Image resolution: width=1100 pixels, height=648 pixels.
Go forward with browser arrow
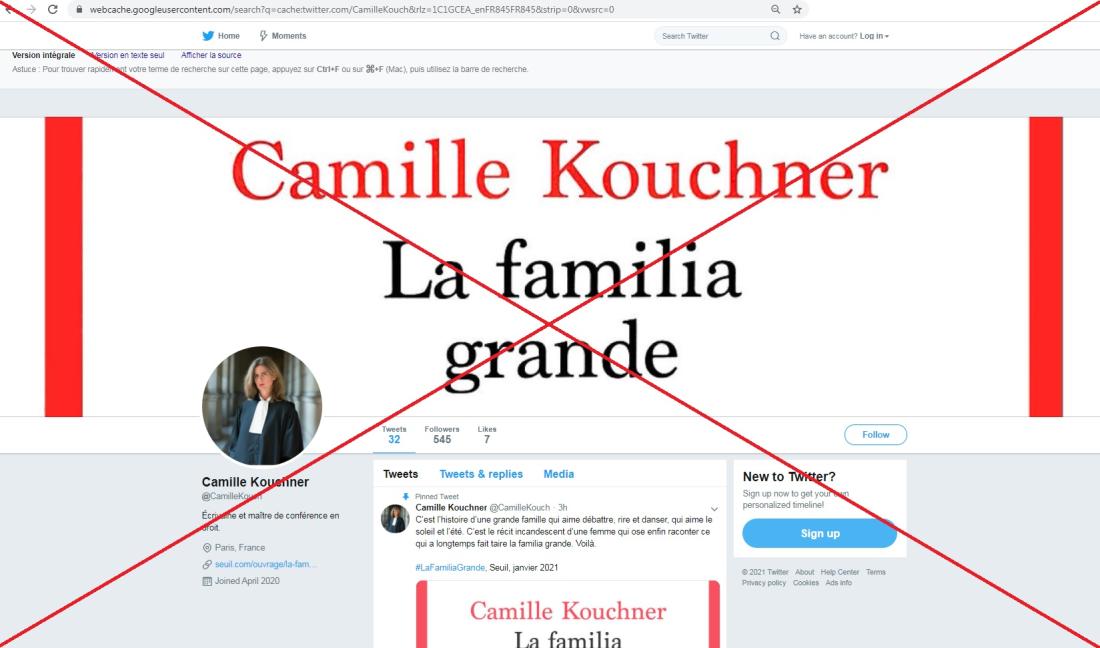30,9
